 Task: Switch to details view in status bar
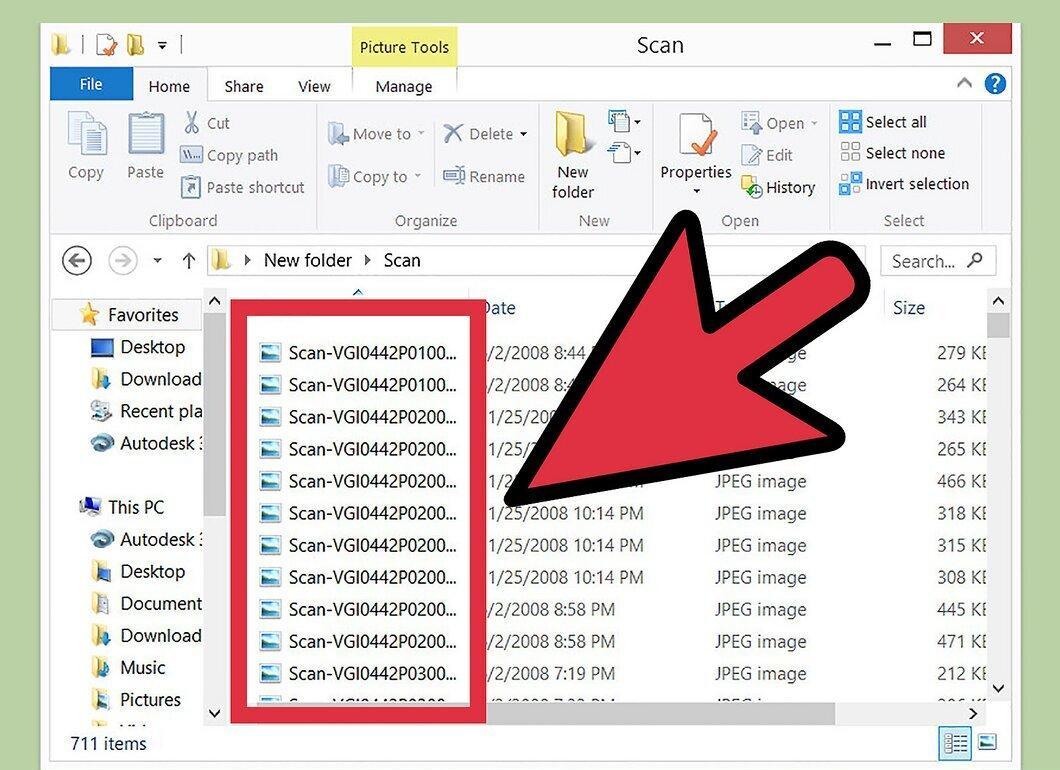pyautogui.click(x=955, y=743)
